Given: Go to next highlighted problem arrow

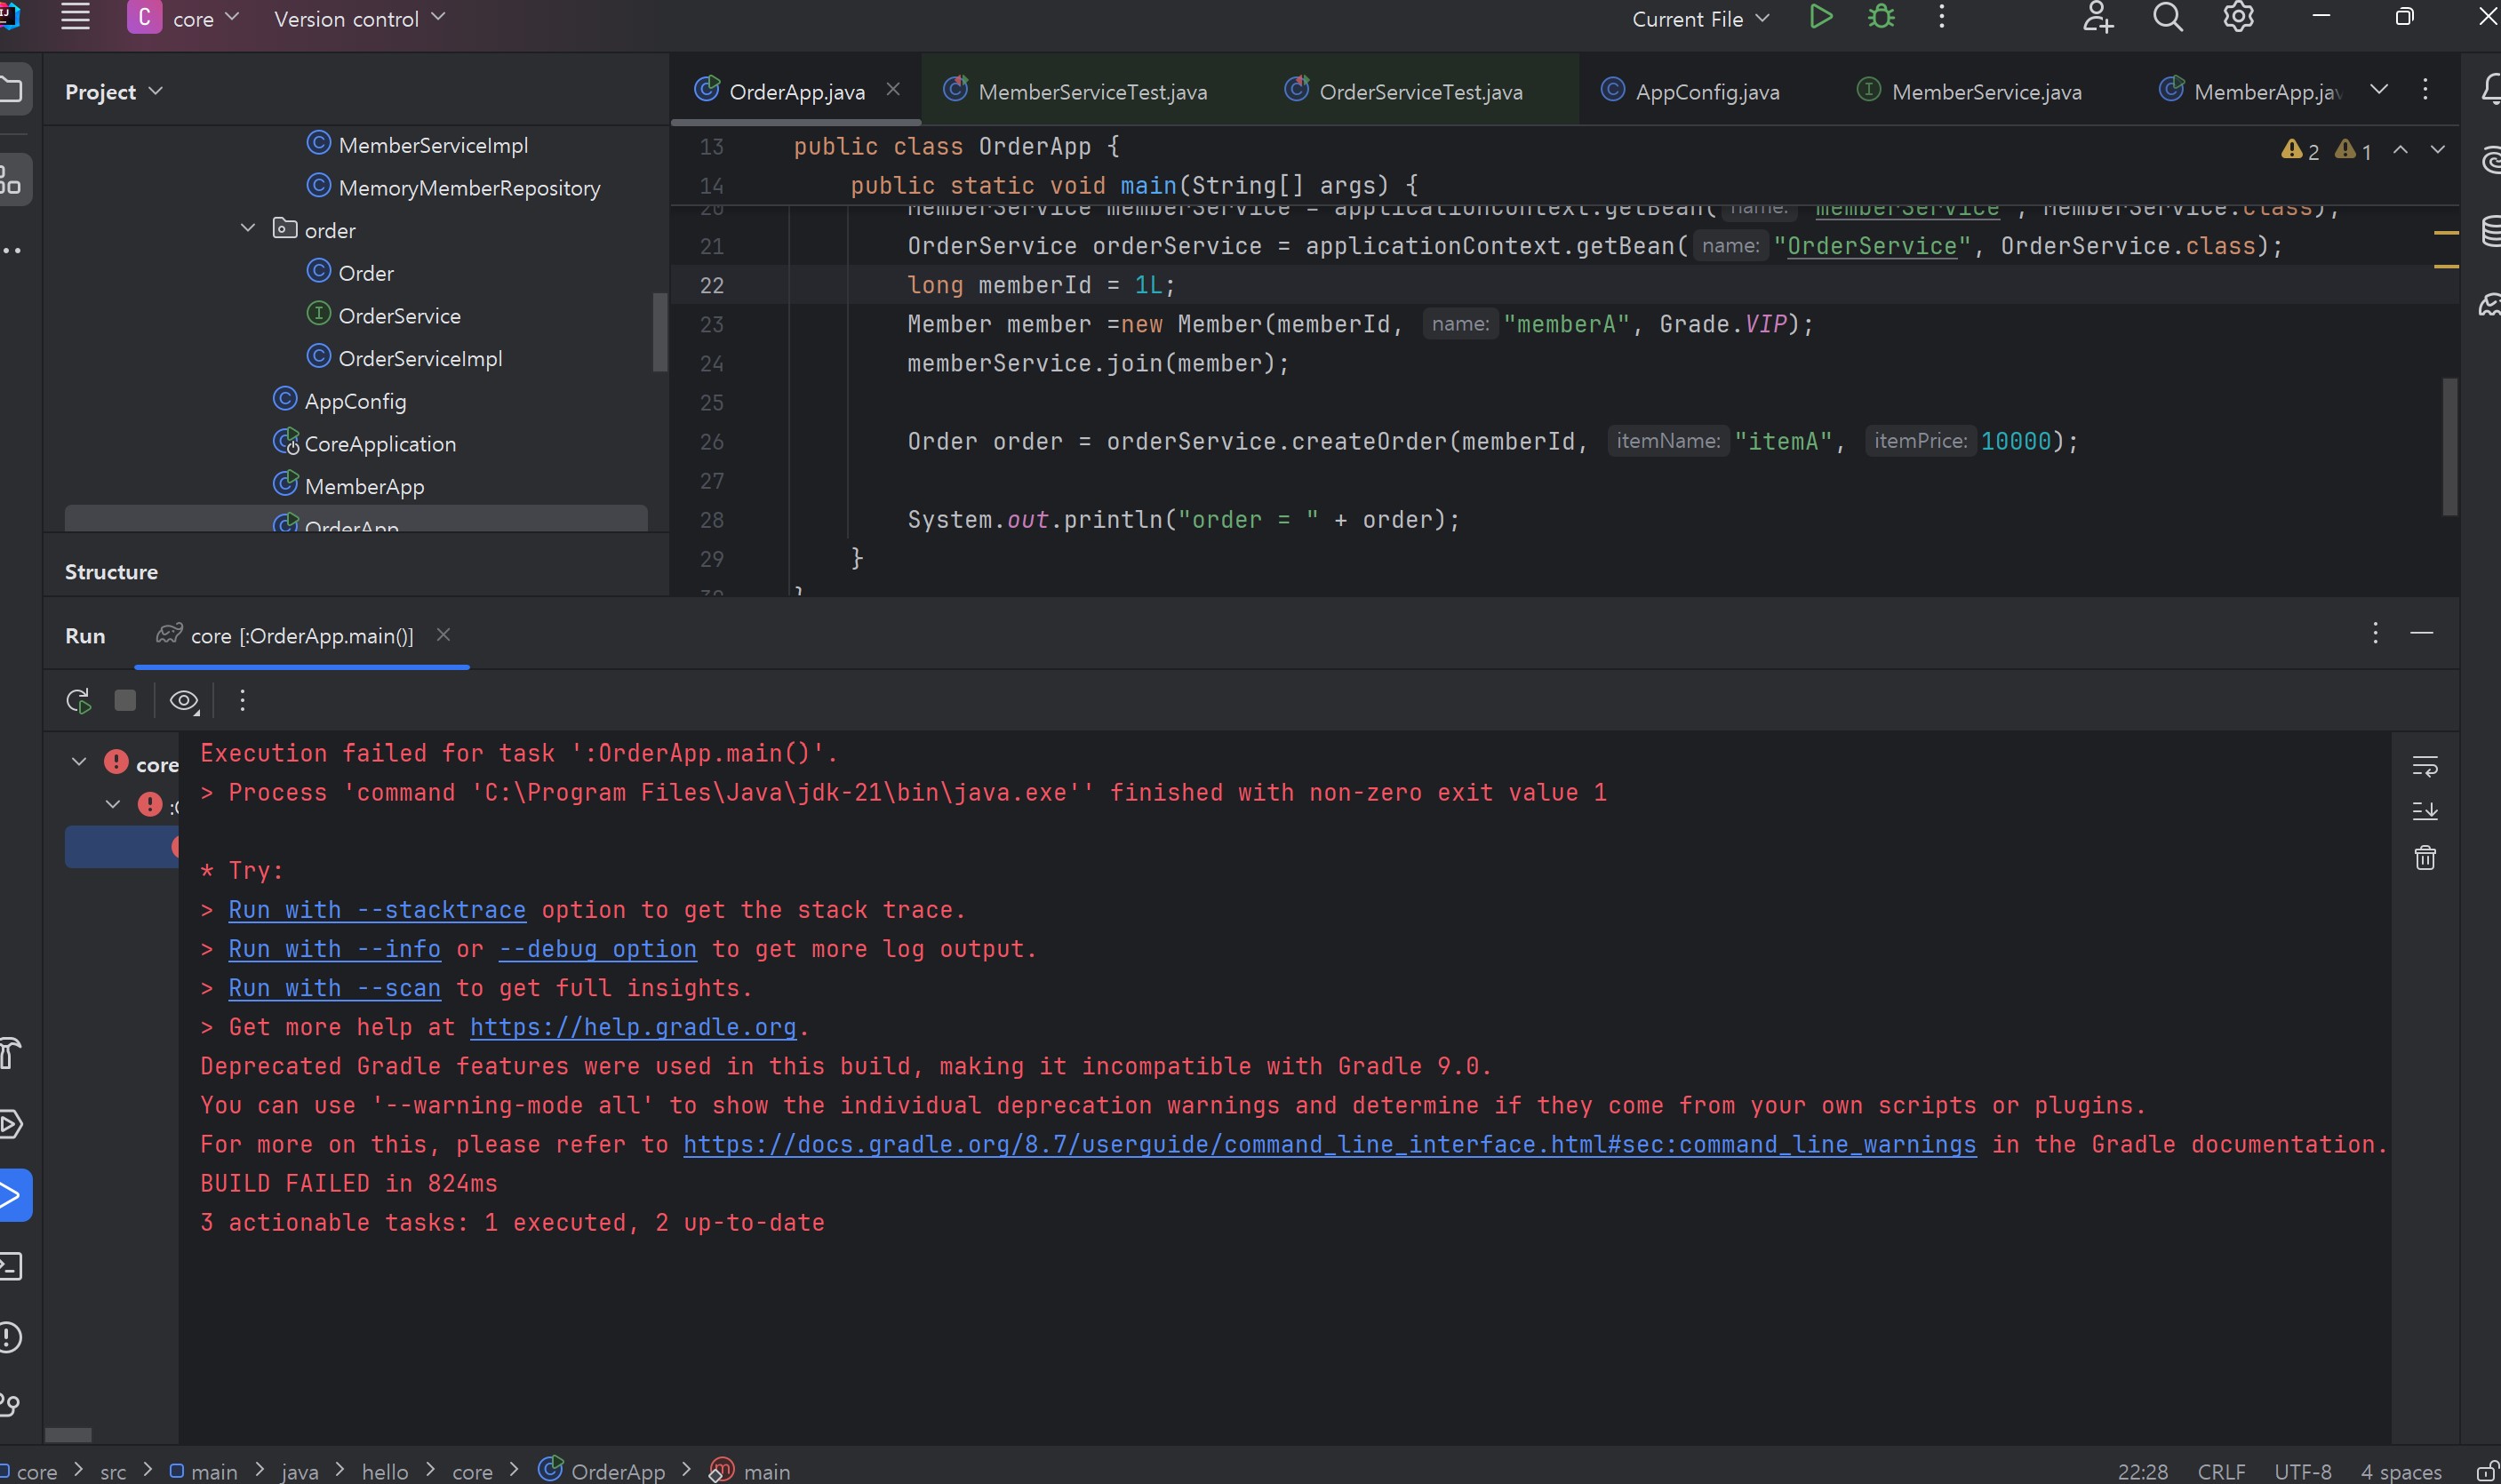Looking at the screenshot, I should [2438, 150].
